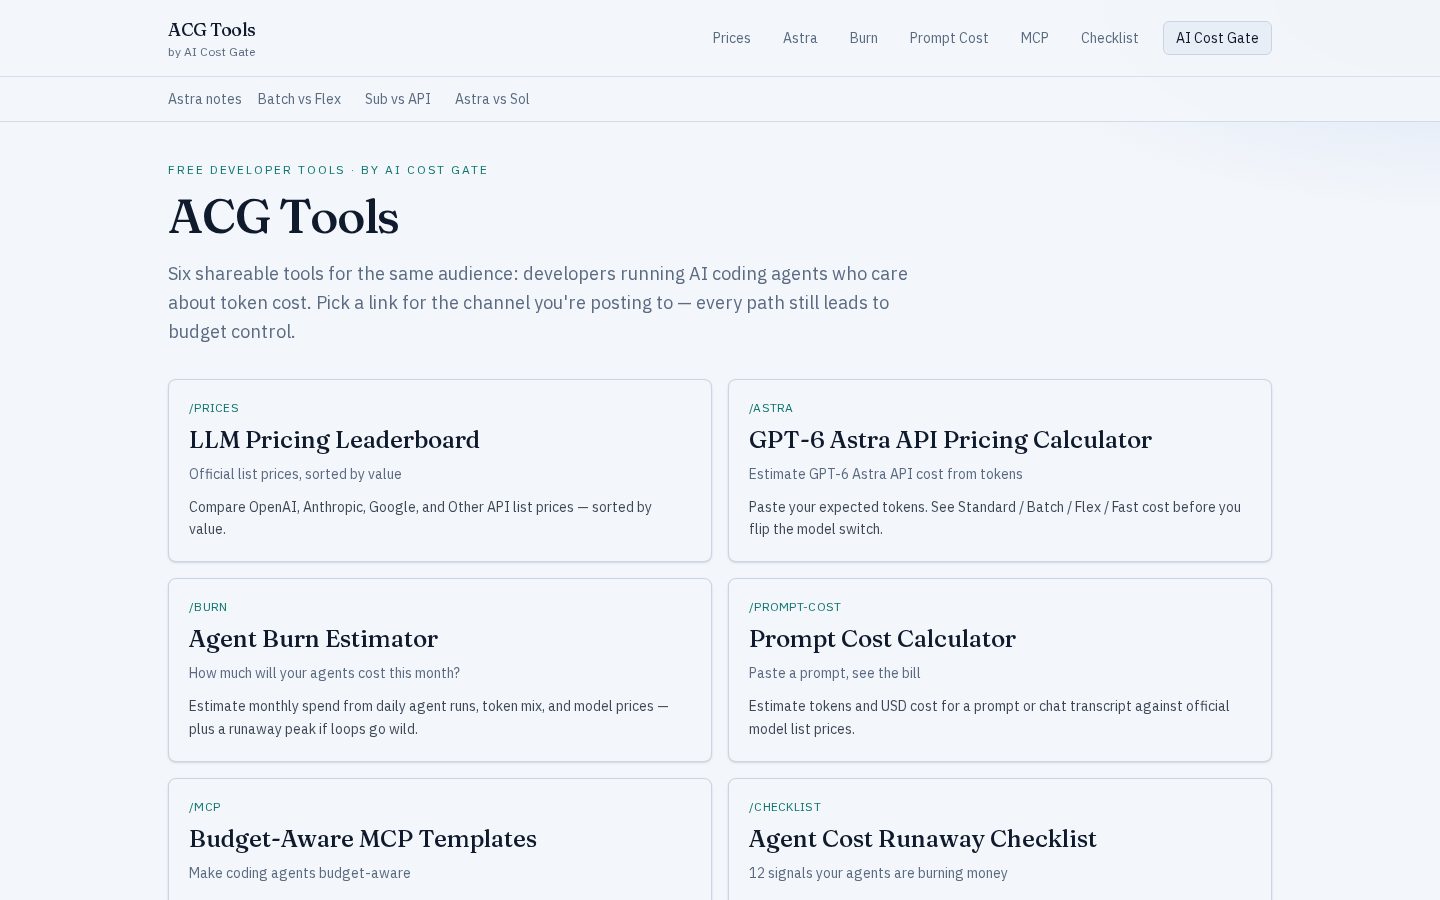The width and height of the screenshot is (1440, 900).
Task: Go to MCP in top navigation
Action: point(1034,38)
